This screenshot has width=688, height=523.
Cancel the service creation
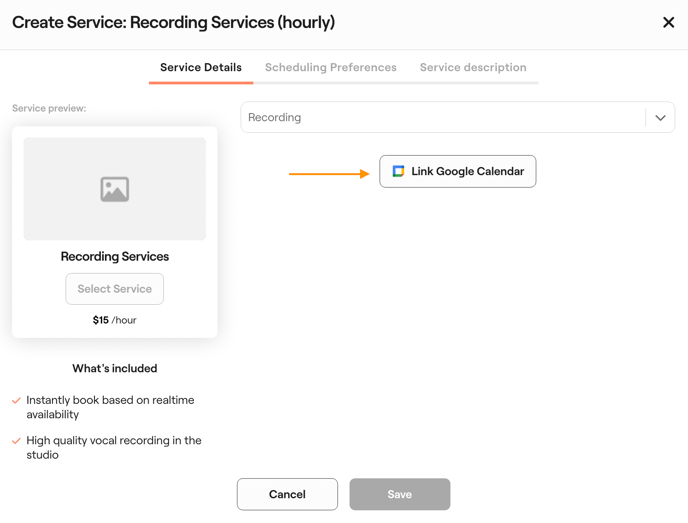click(287, 494)
